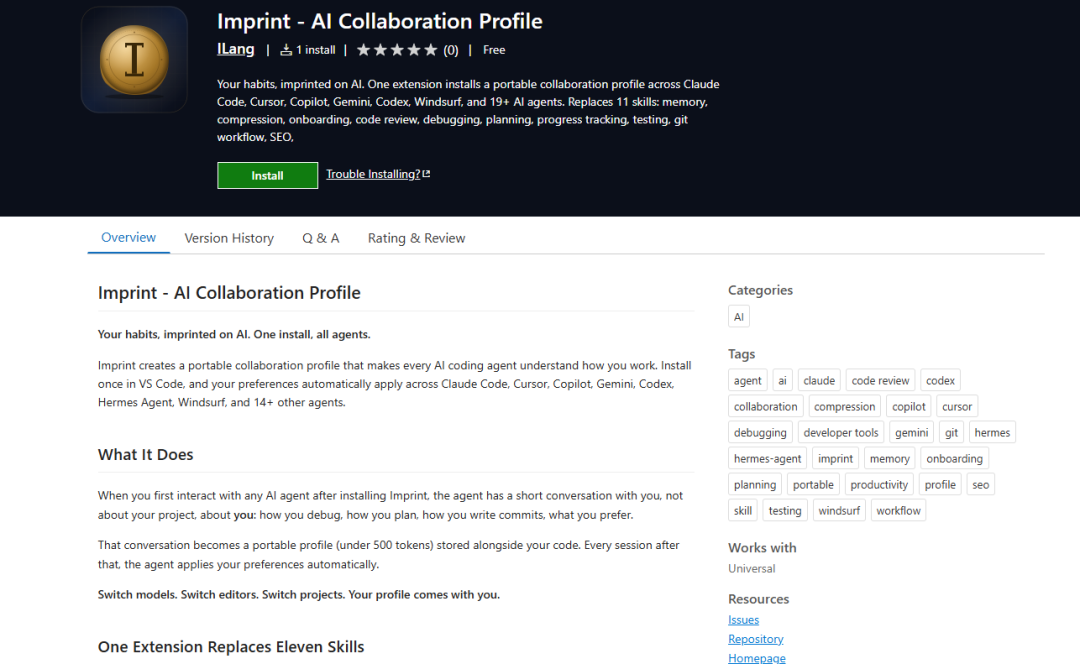The height and width of the screenshot is (664, 1080).
Task: Open the Issues resource link
Action: (743, 620)
